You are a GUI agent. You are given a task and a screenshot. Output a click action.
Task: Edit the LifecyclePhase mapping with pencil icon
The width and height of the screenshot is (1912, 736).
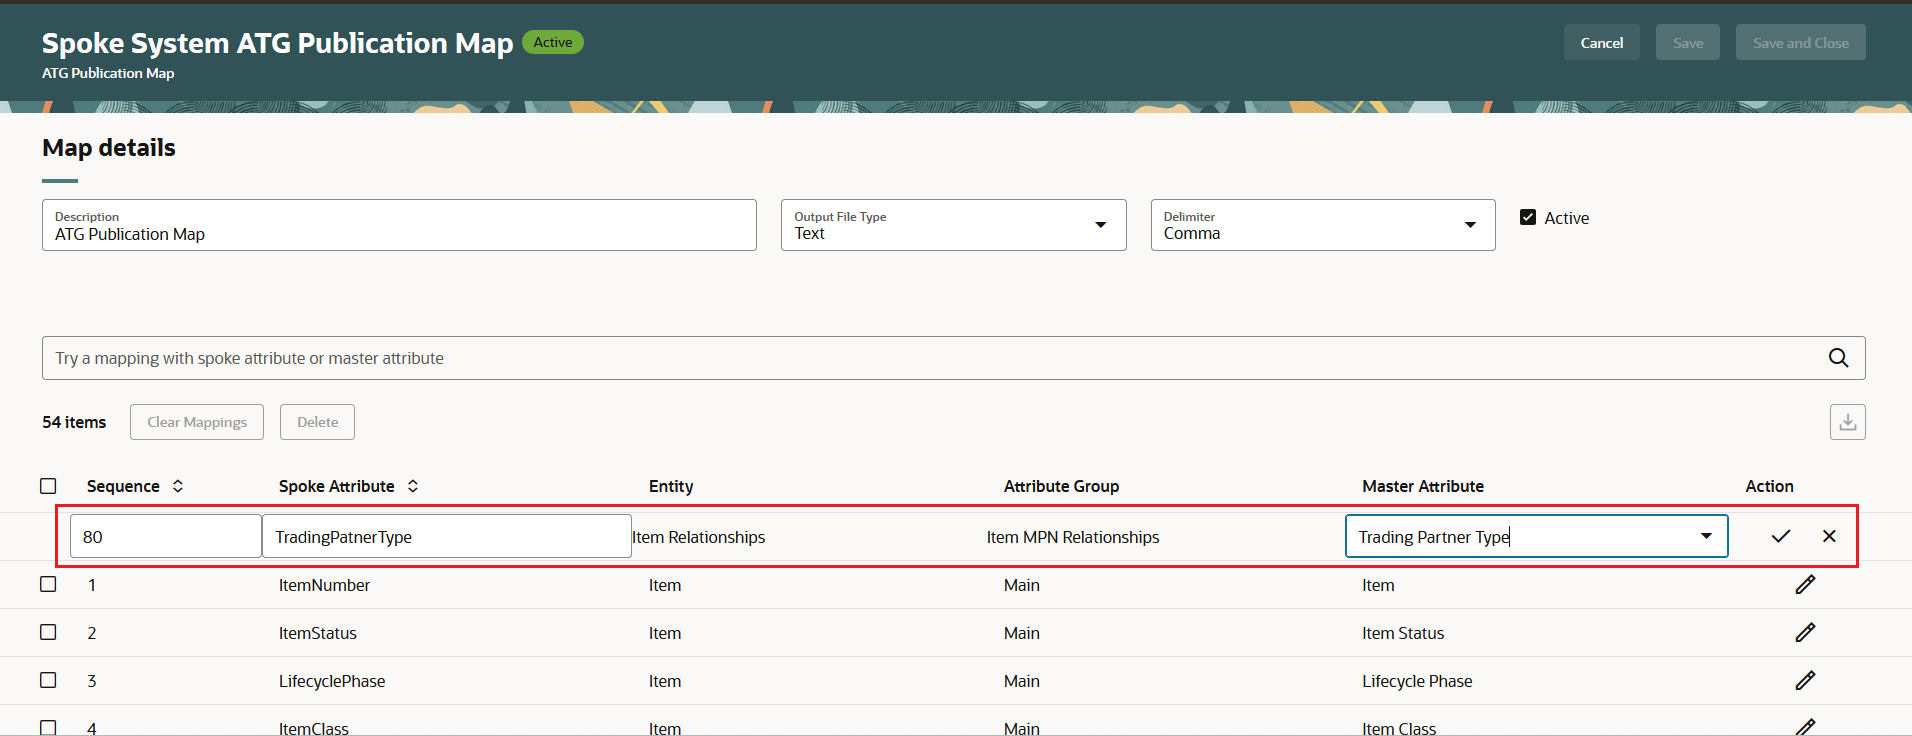tap(1805, 680)
